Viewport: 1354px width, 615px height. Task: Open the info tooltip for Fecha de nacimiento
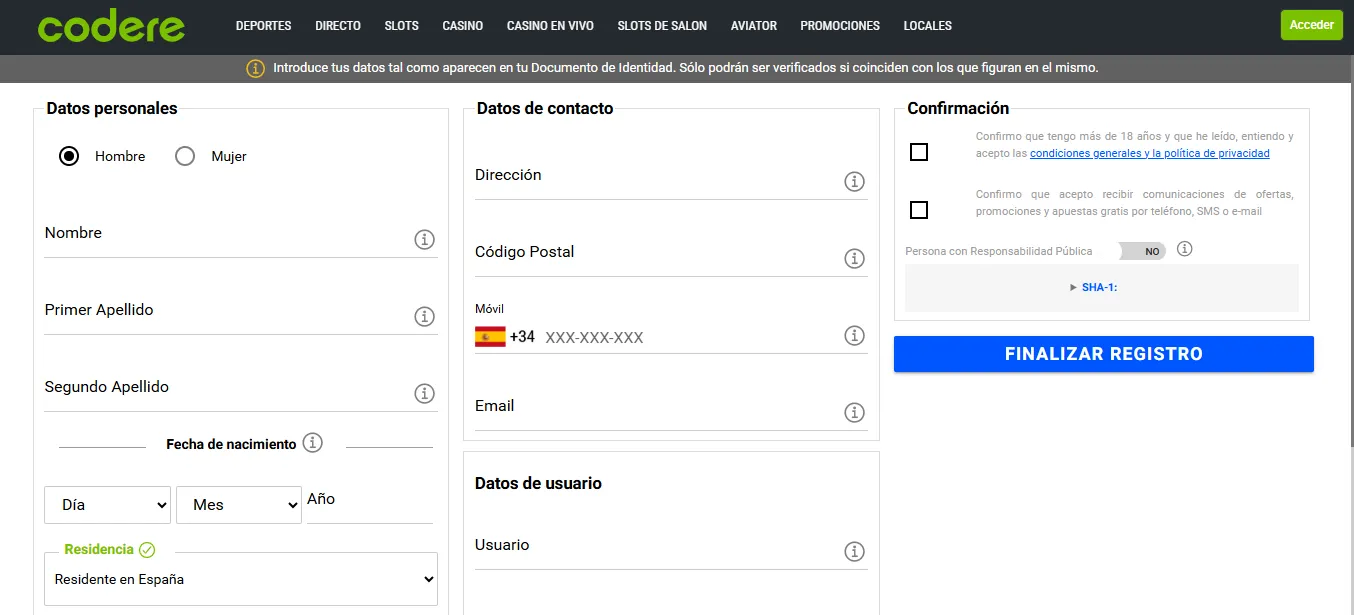point(313,443)
